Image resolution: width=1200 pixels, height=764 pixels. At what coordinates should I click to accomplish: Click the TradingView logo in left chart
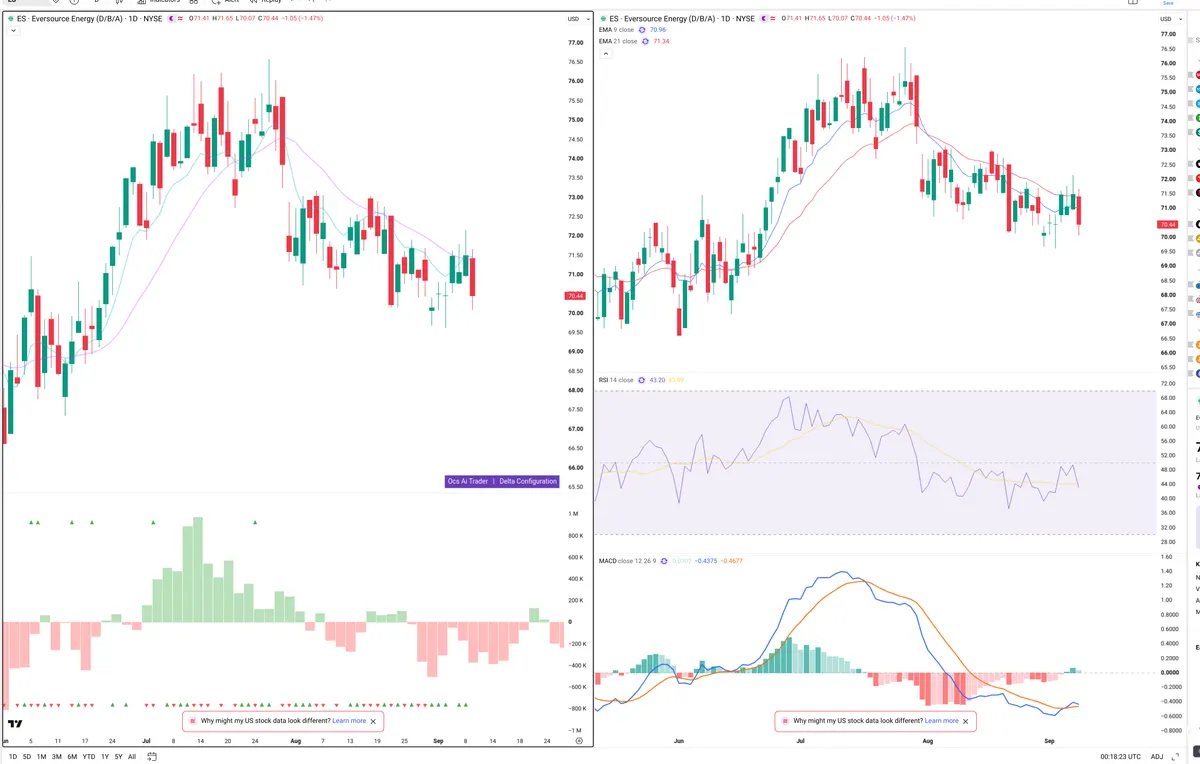[15, 724]
